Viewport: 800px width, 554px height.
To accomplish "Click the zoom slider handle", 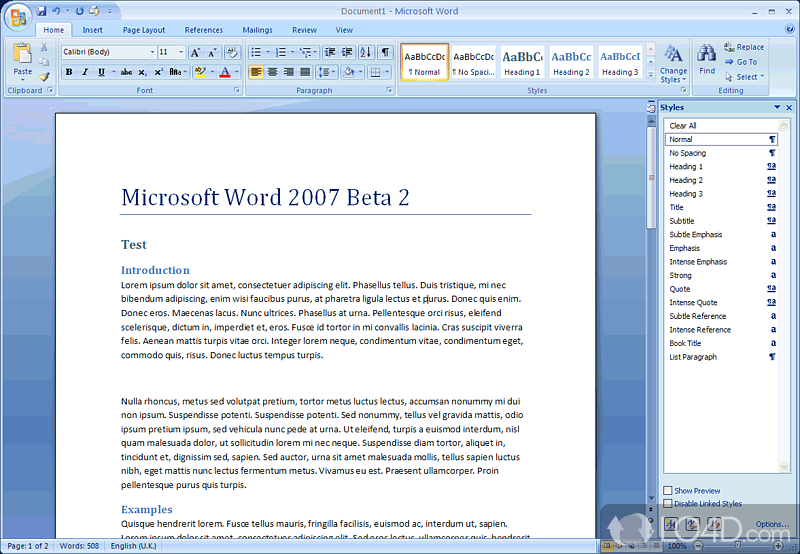I will tap(738, 546).
